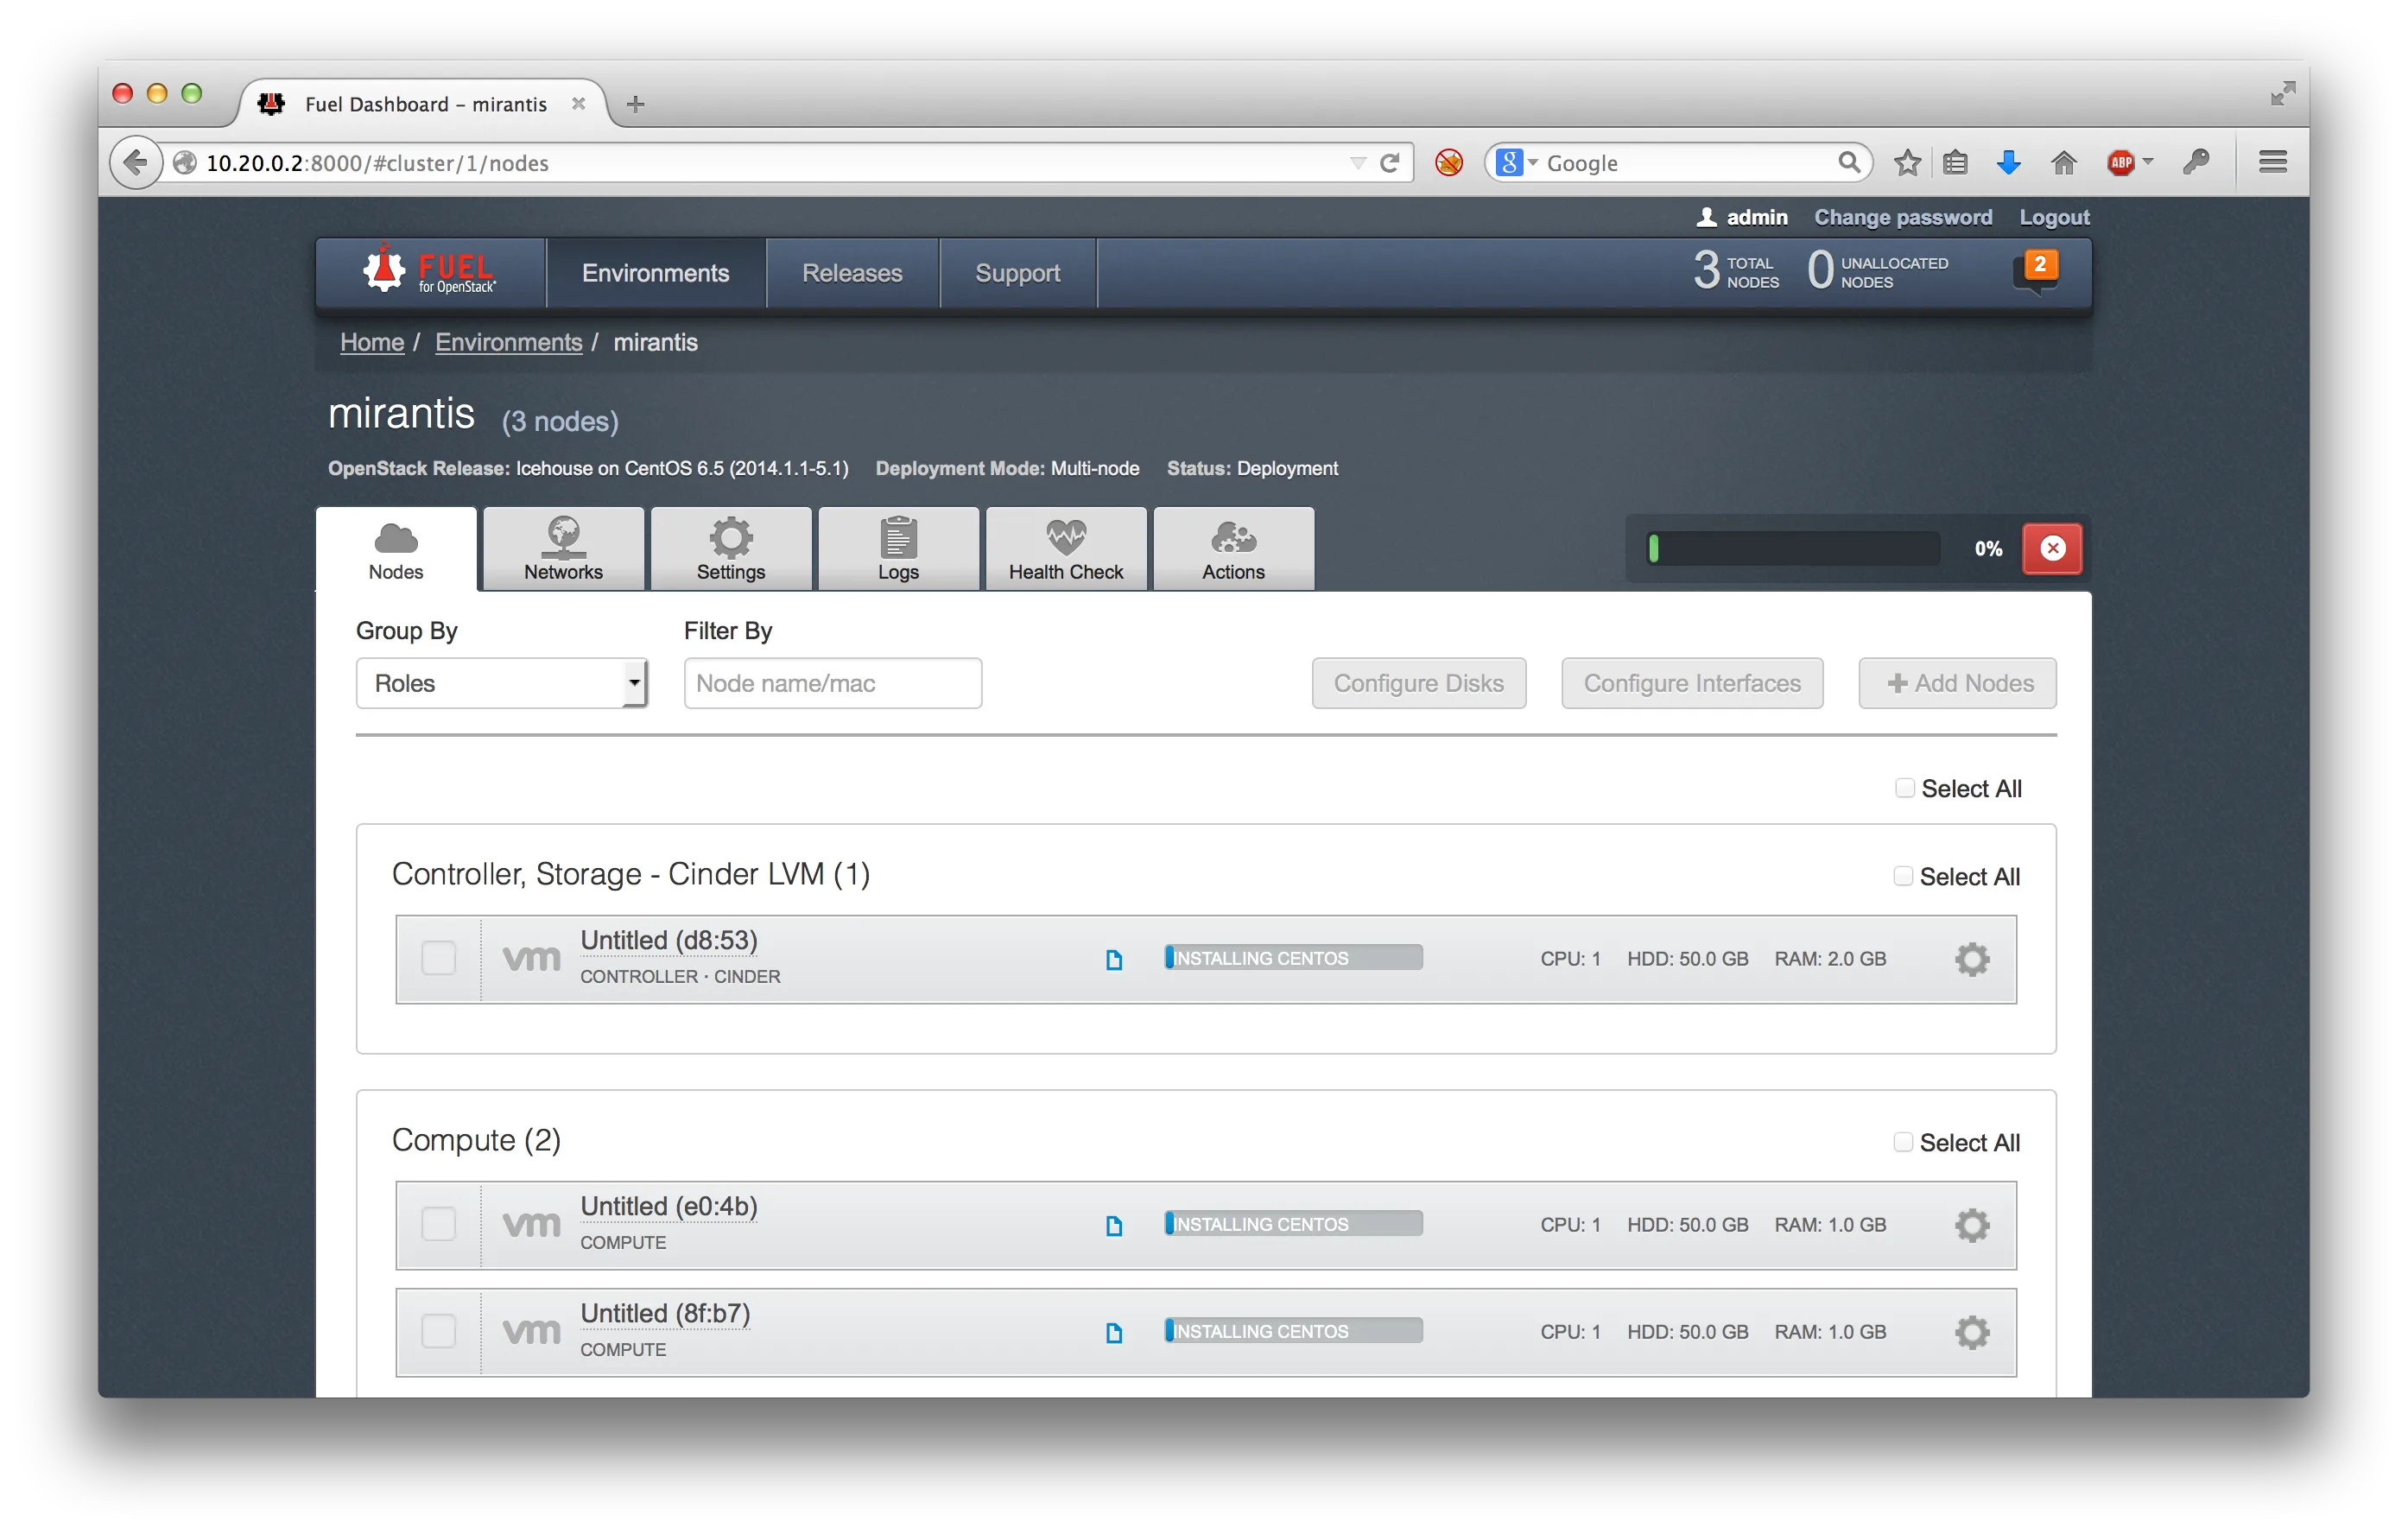Close the Fuel Dashboard browser tab
This screenshot has height=1534, width=2408.
578,104
